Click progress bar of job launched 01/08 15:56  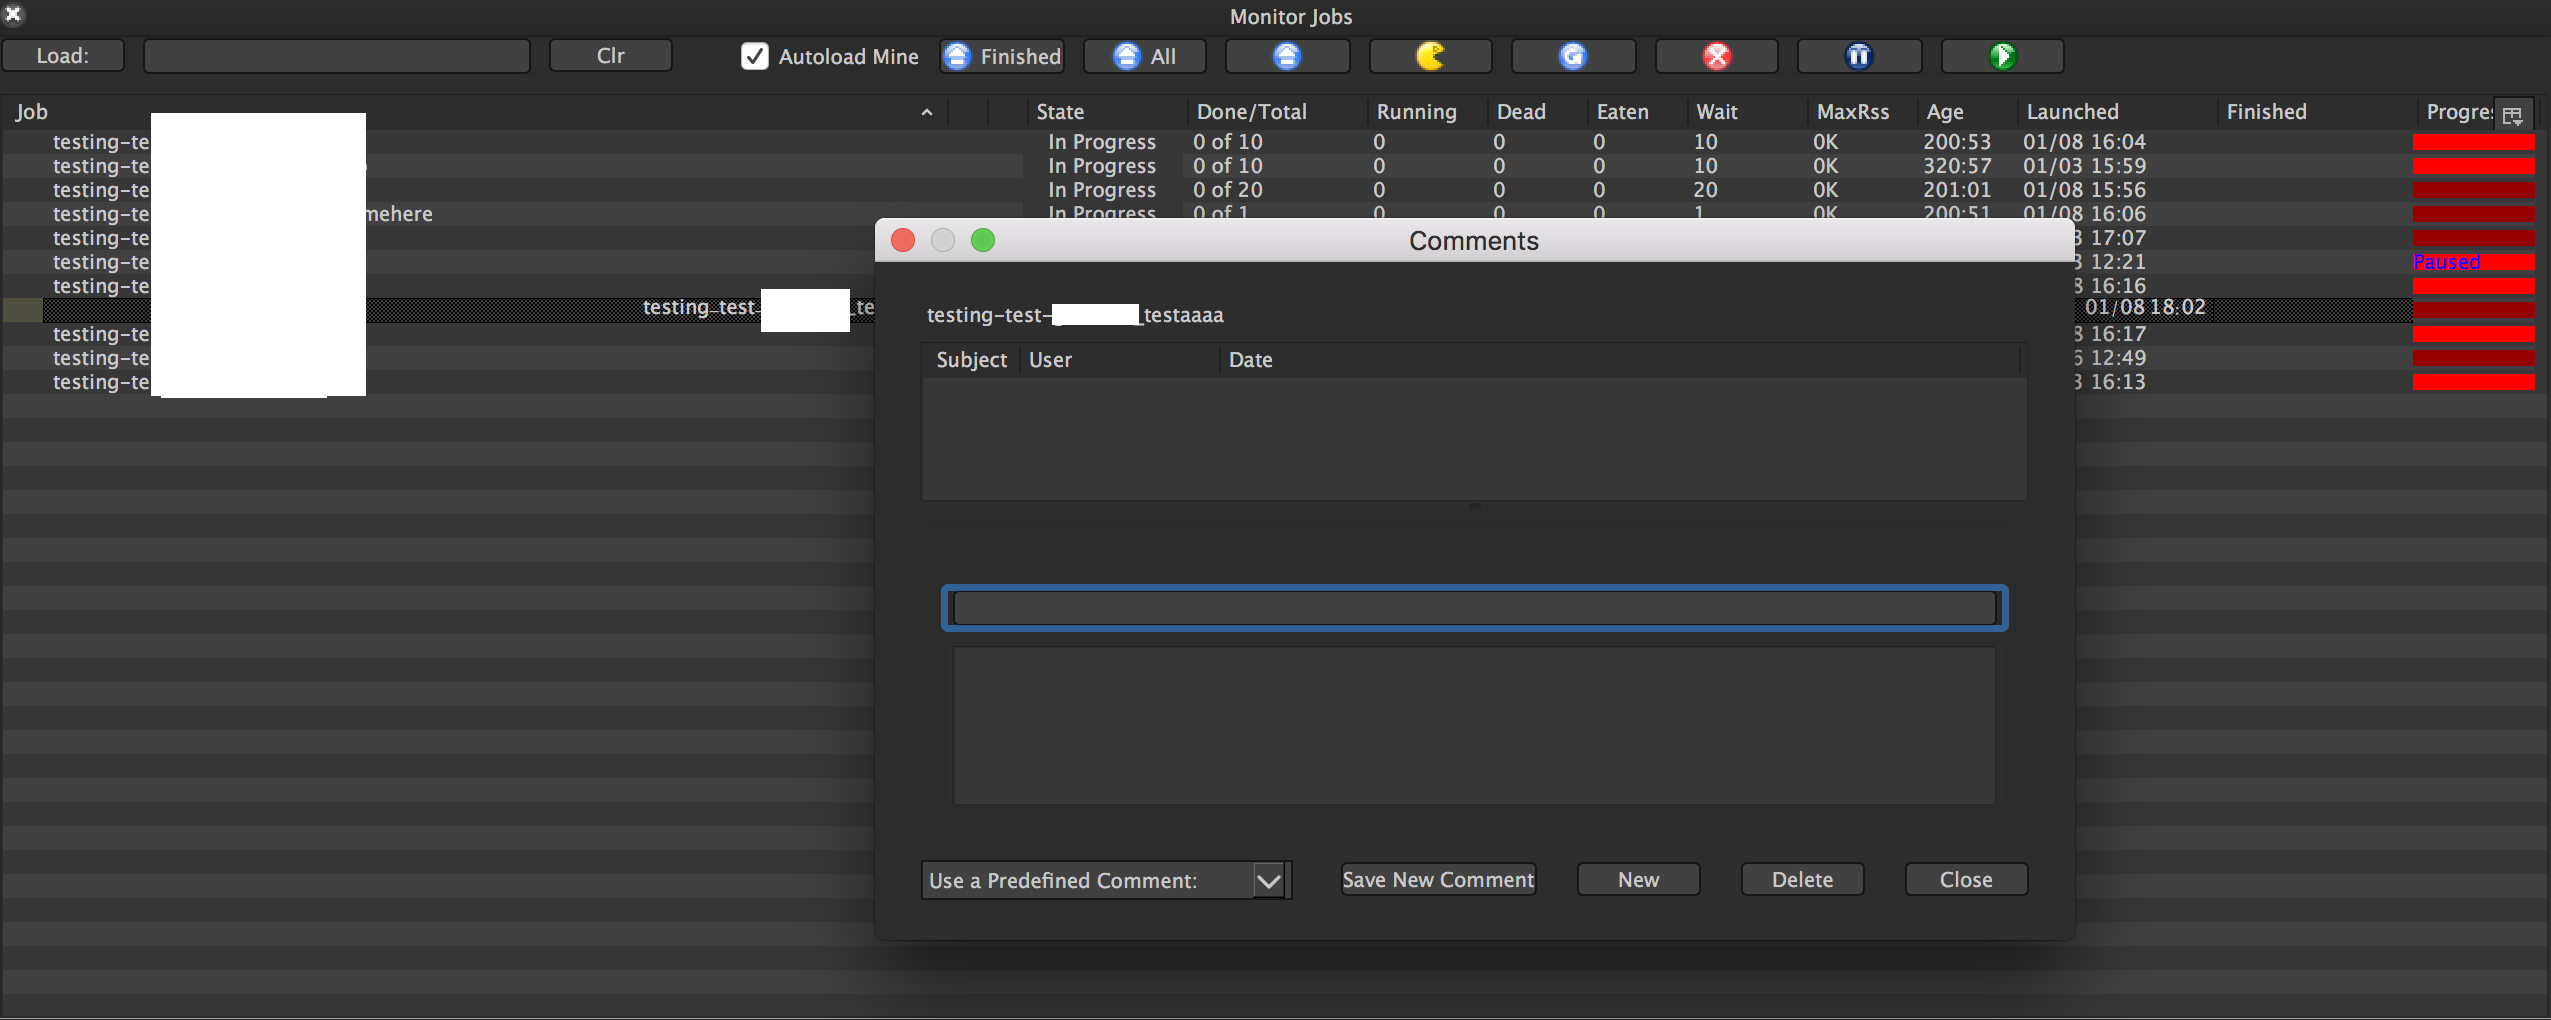pyautogui.click(x=2473, y=190)
